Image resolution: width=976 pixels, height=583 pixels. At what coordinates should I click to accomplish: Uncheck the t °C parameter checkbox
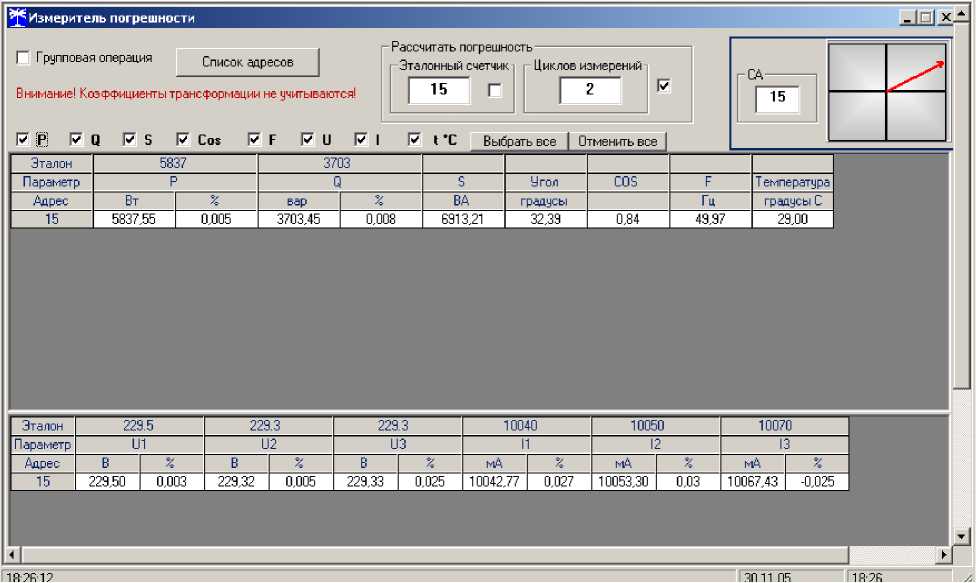tap(415, 139)
